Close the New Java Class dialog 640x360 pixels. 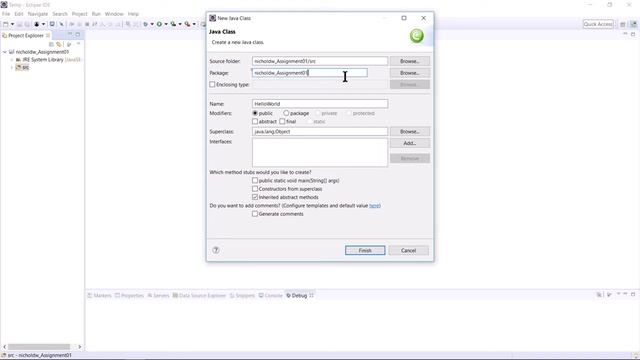tap(423, 18)
